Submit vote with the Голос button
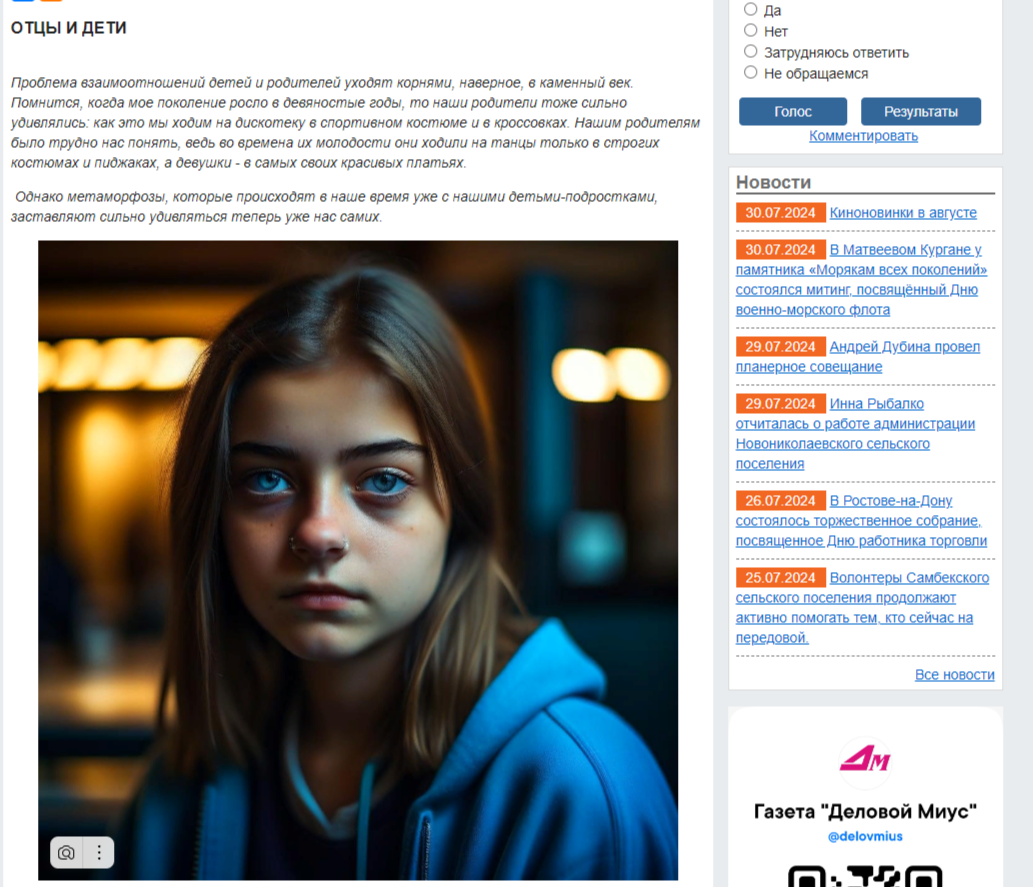 [x=793, y=111]
